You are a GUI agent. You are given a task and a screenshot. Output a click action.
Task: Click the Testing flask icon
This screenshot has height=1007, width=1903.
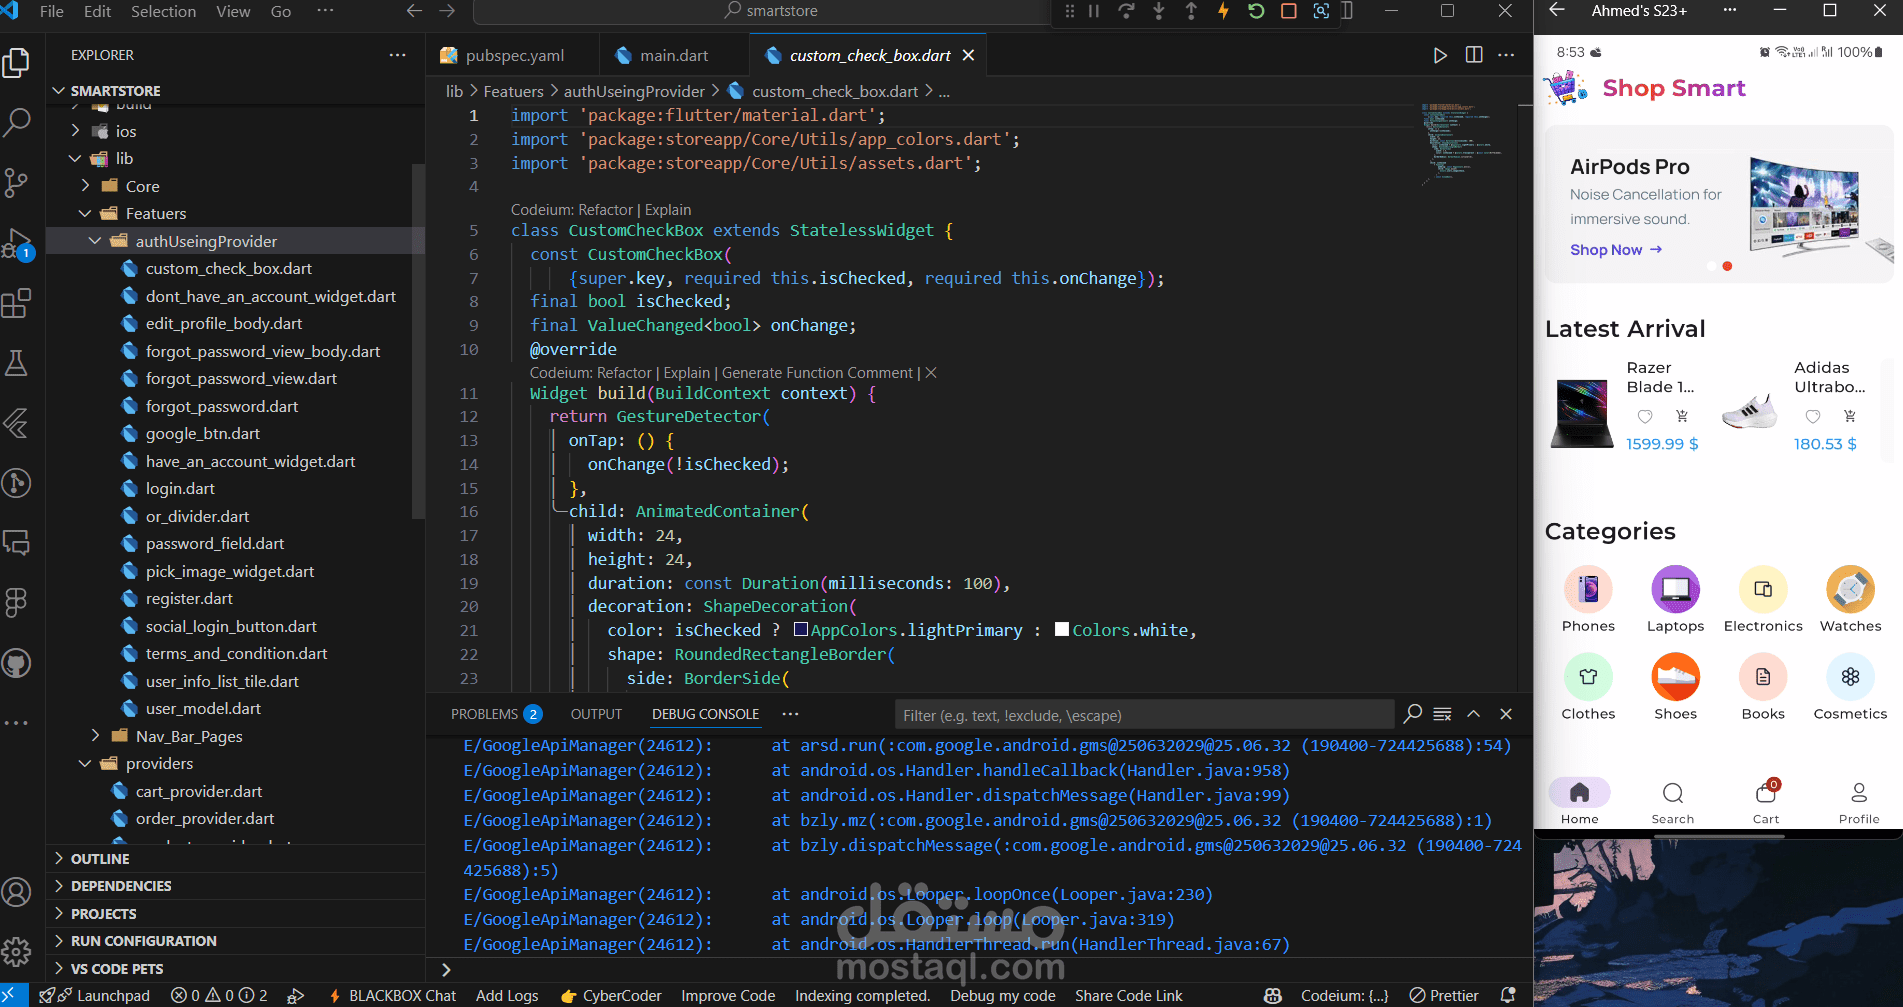click(x=17, y=363)
